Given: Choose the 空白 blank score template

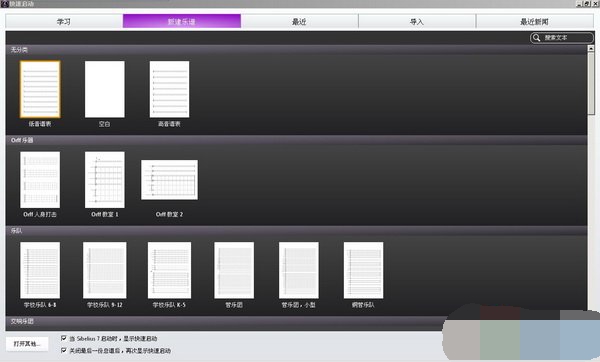Looking at the screenshot, I should [104, 89].
